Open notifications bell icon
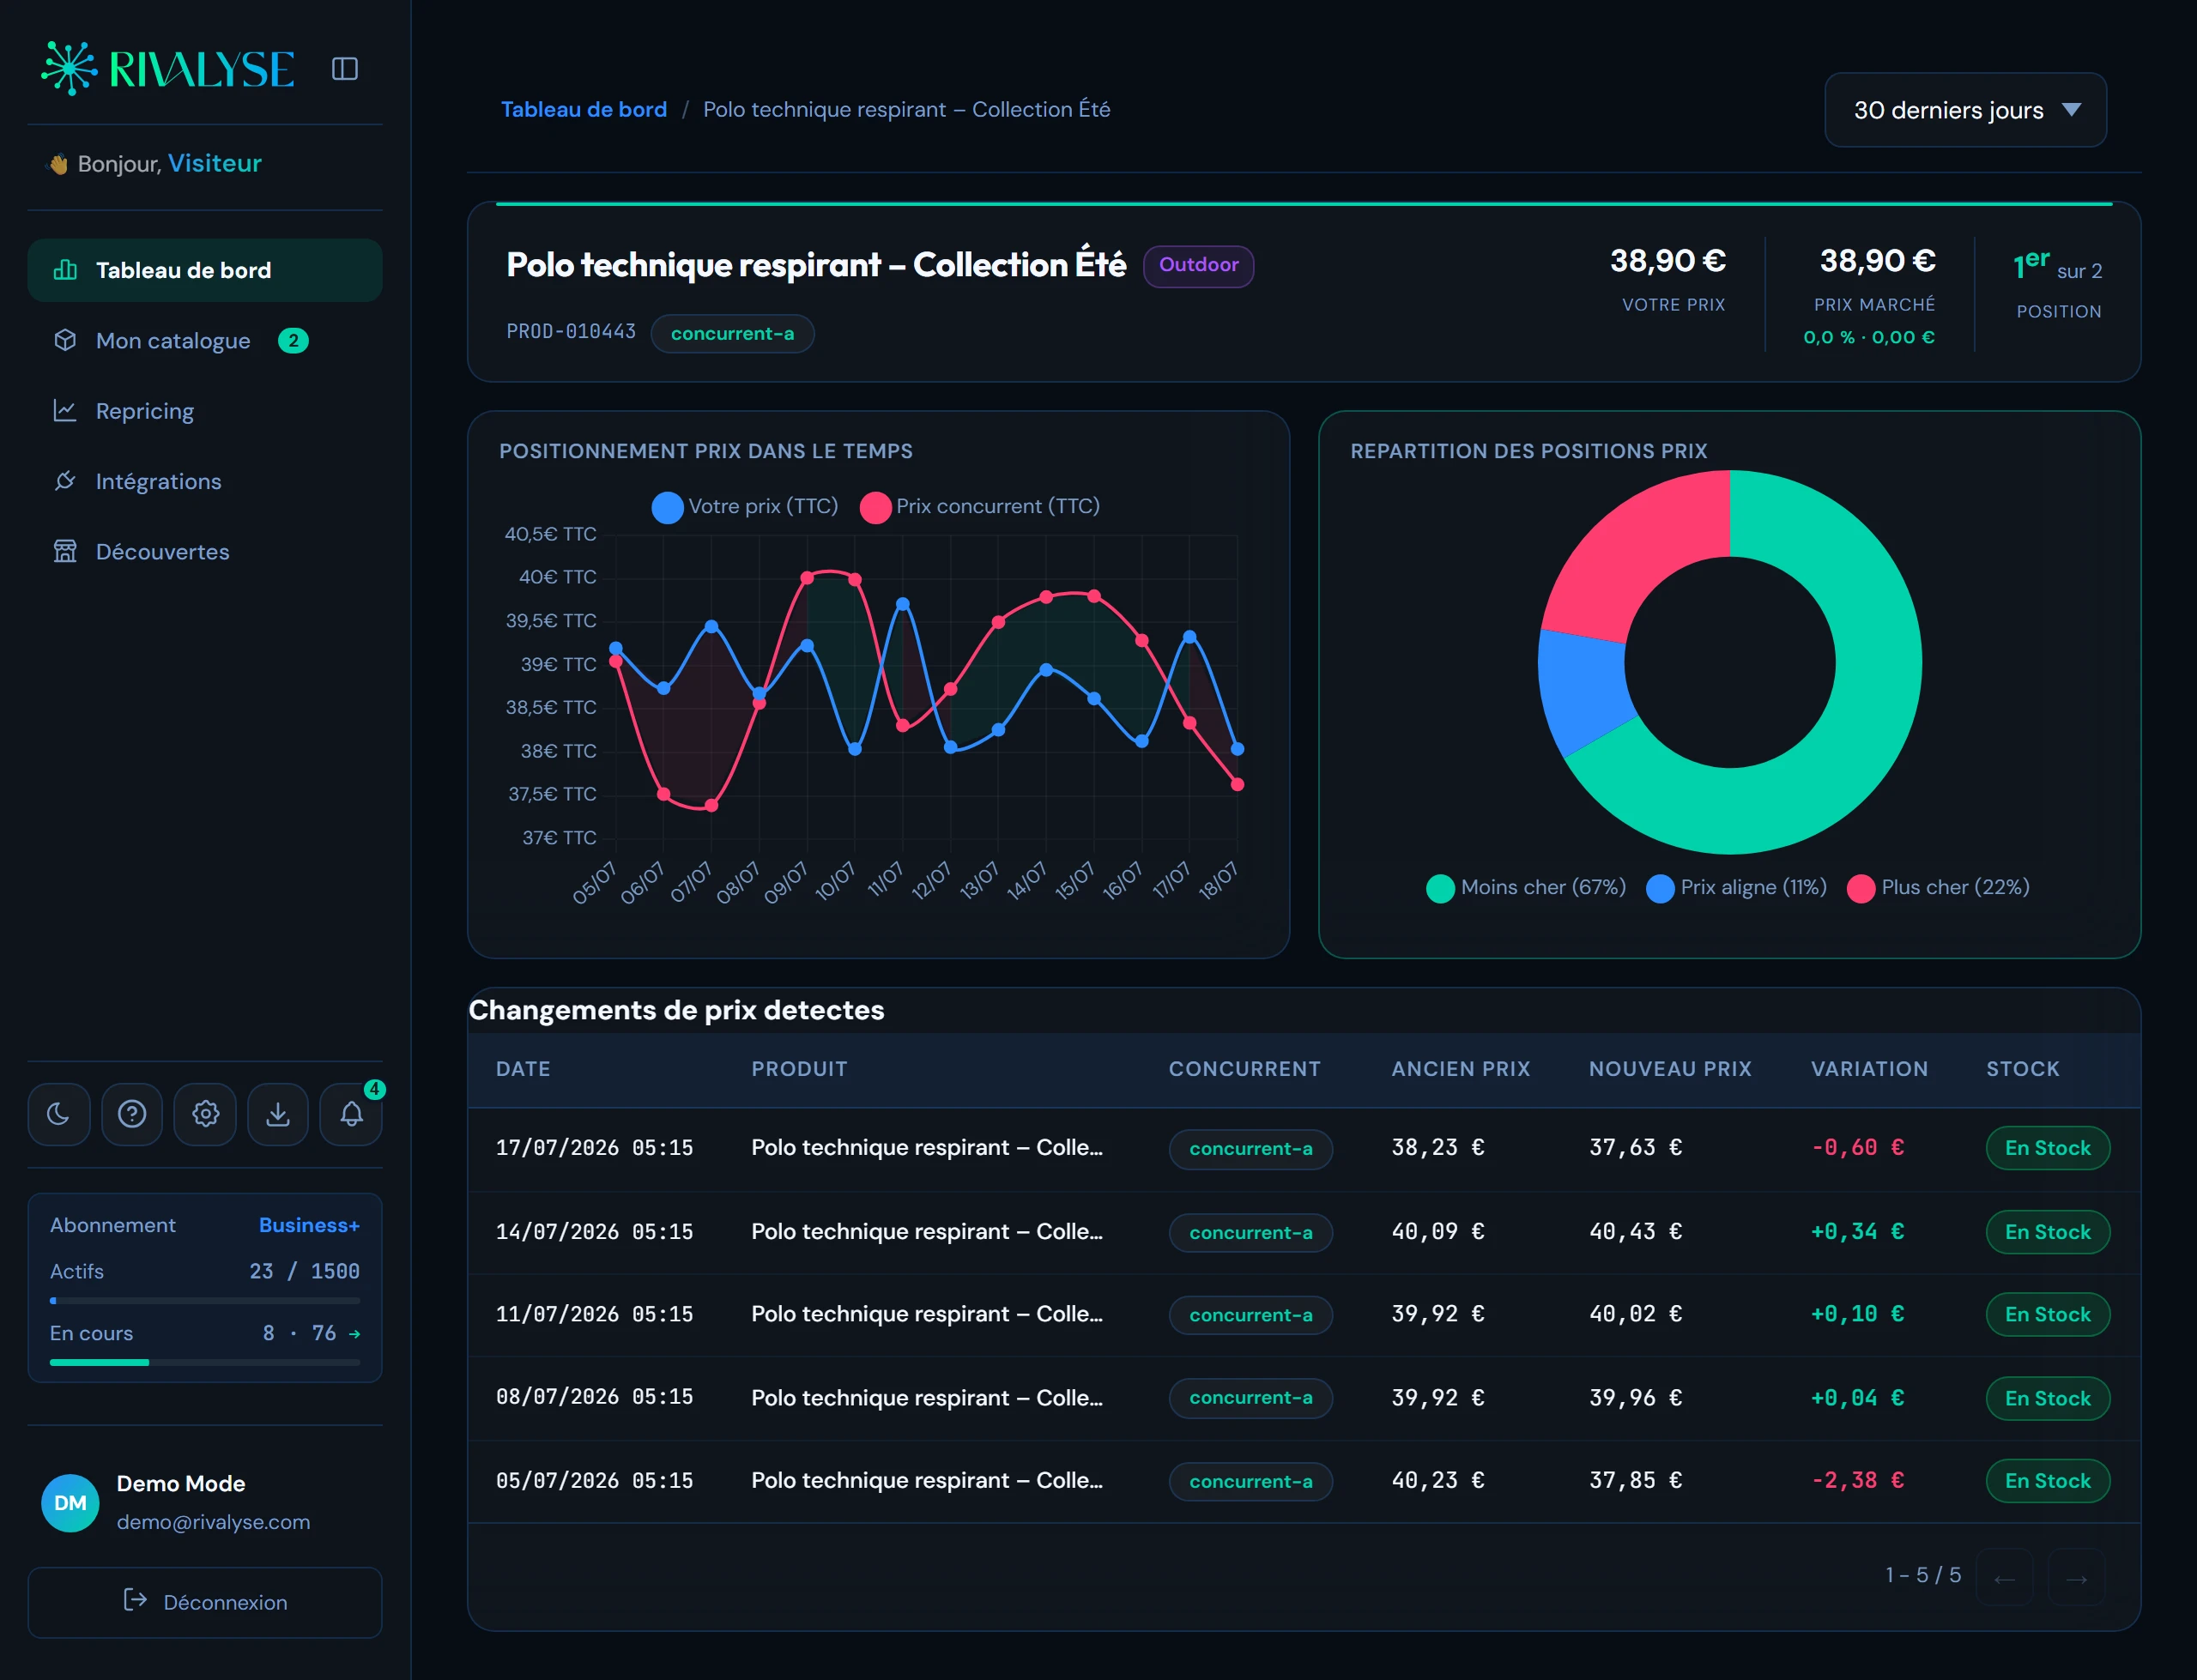This screenshot has width=2197, height=1680. click(x=351, y=1113)
